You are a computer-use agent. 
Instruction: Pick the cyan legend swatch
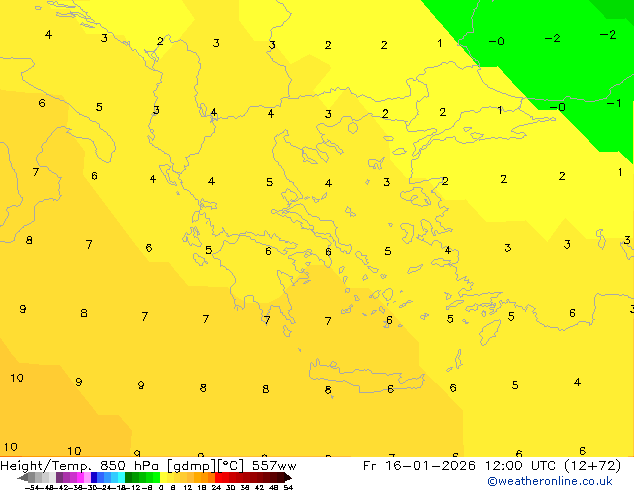click(x=122, y=477)
